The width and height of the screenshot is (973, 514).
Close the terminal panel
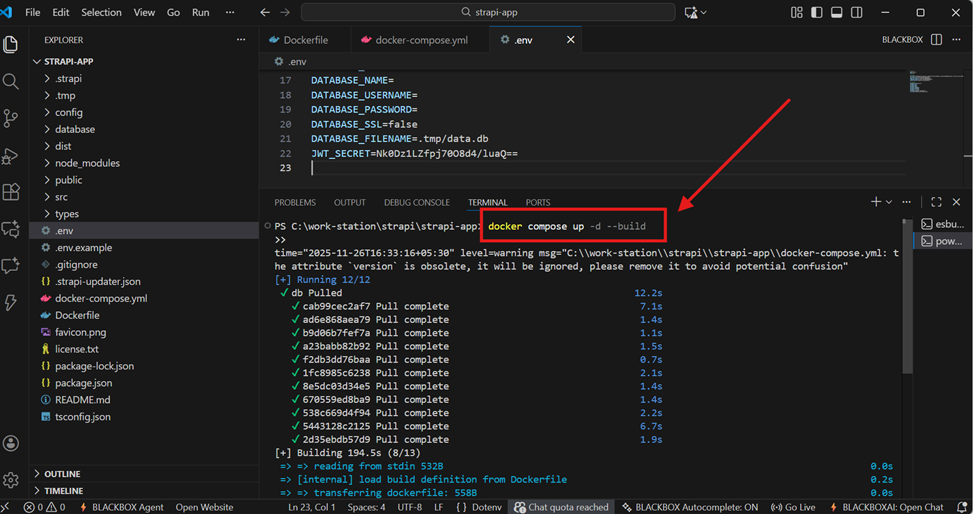coord(956,202)
